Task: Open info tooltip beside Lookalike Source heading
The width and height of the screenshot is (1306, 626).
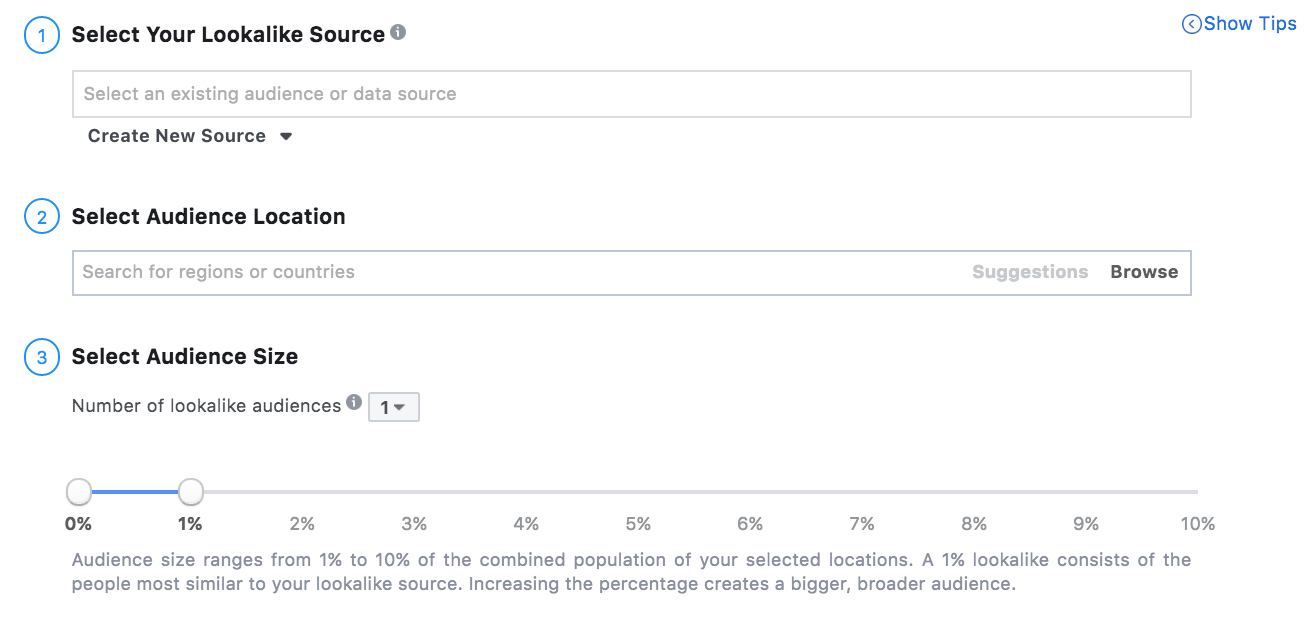Action: [x=398, y=33]
